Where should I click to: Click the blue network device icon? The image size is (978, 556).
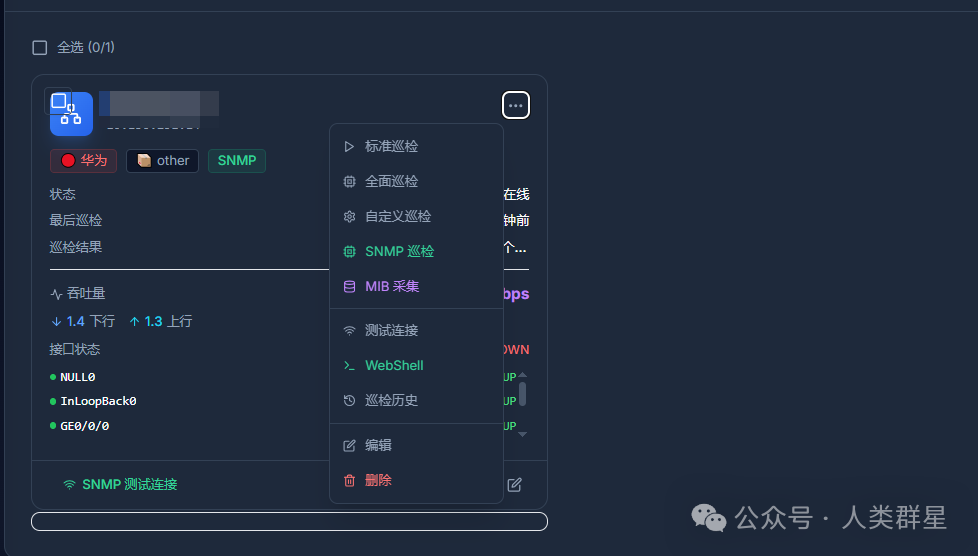click(x=72, y=115)
